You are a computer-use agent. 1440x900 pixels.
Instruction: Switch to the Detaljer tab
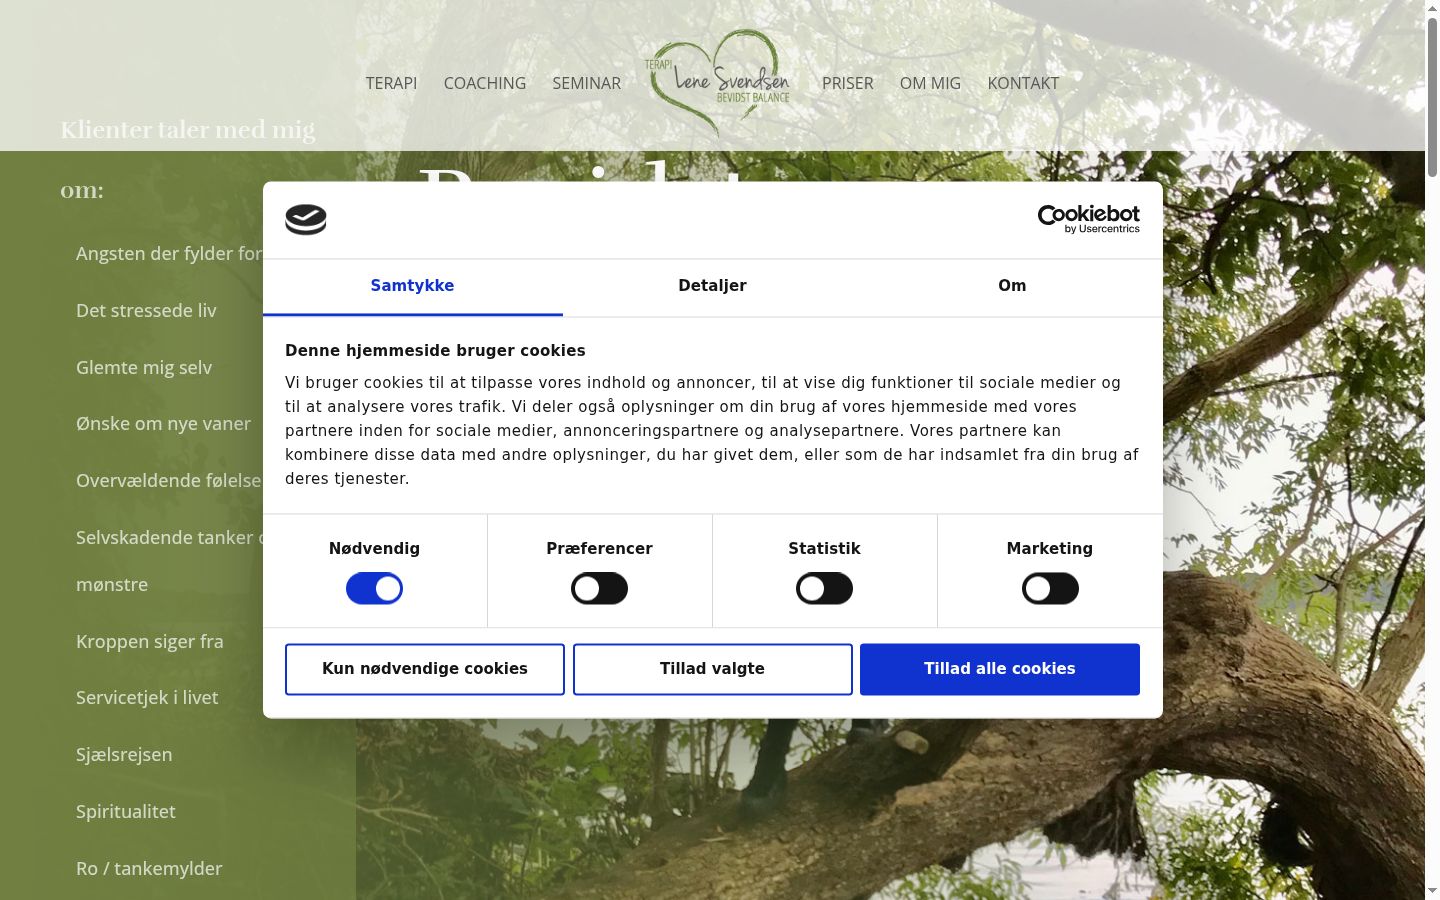(712, 286)
